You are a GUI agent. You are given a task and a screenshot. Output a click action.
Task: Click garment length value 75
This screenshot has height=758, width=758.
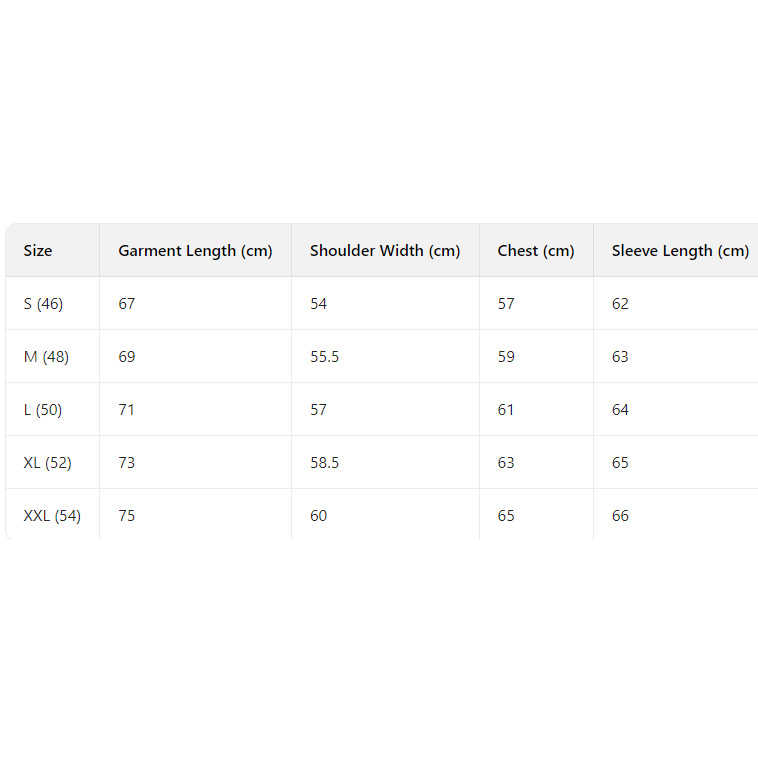tap(127, 516)
